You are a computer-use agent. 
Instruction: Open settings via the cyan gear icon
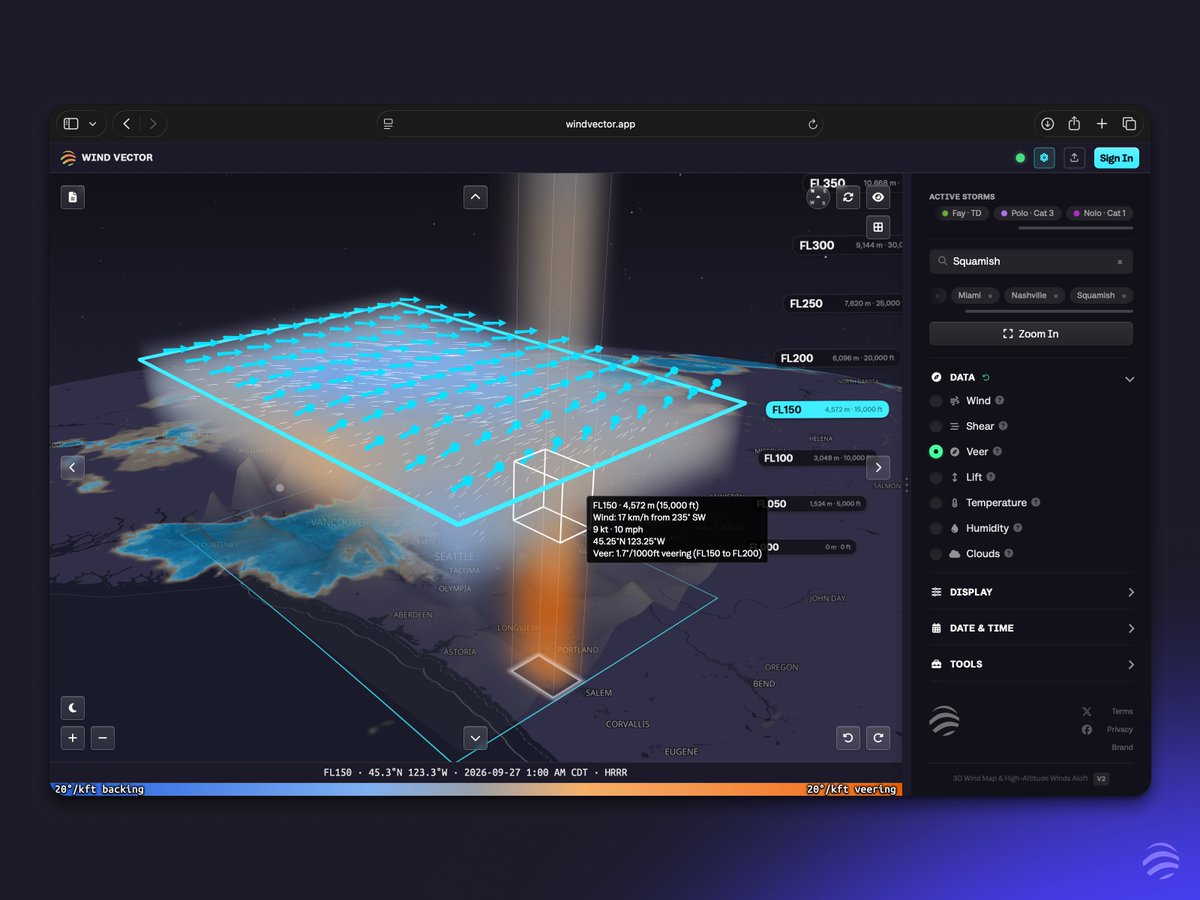coord(1044,158)
